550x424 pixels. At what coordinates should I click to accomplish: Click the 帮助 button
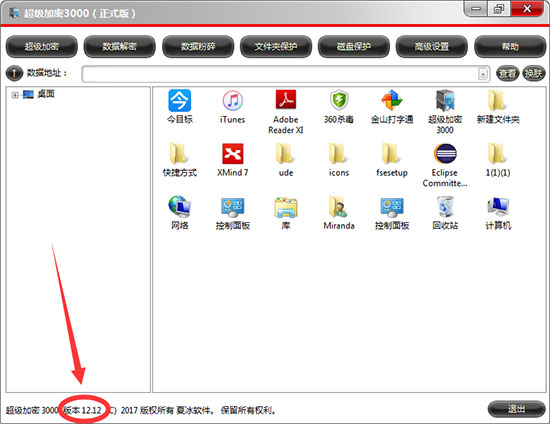(x=510, y=47)
